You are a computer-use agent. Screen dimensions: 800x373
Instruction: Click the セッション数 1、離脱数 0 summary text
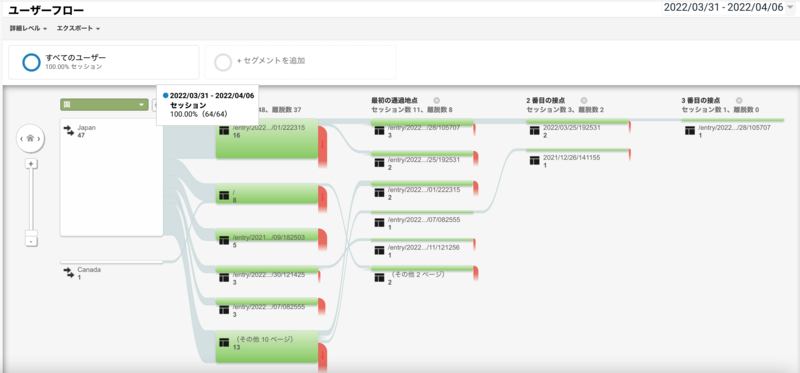(x=720, y=109)
